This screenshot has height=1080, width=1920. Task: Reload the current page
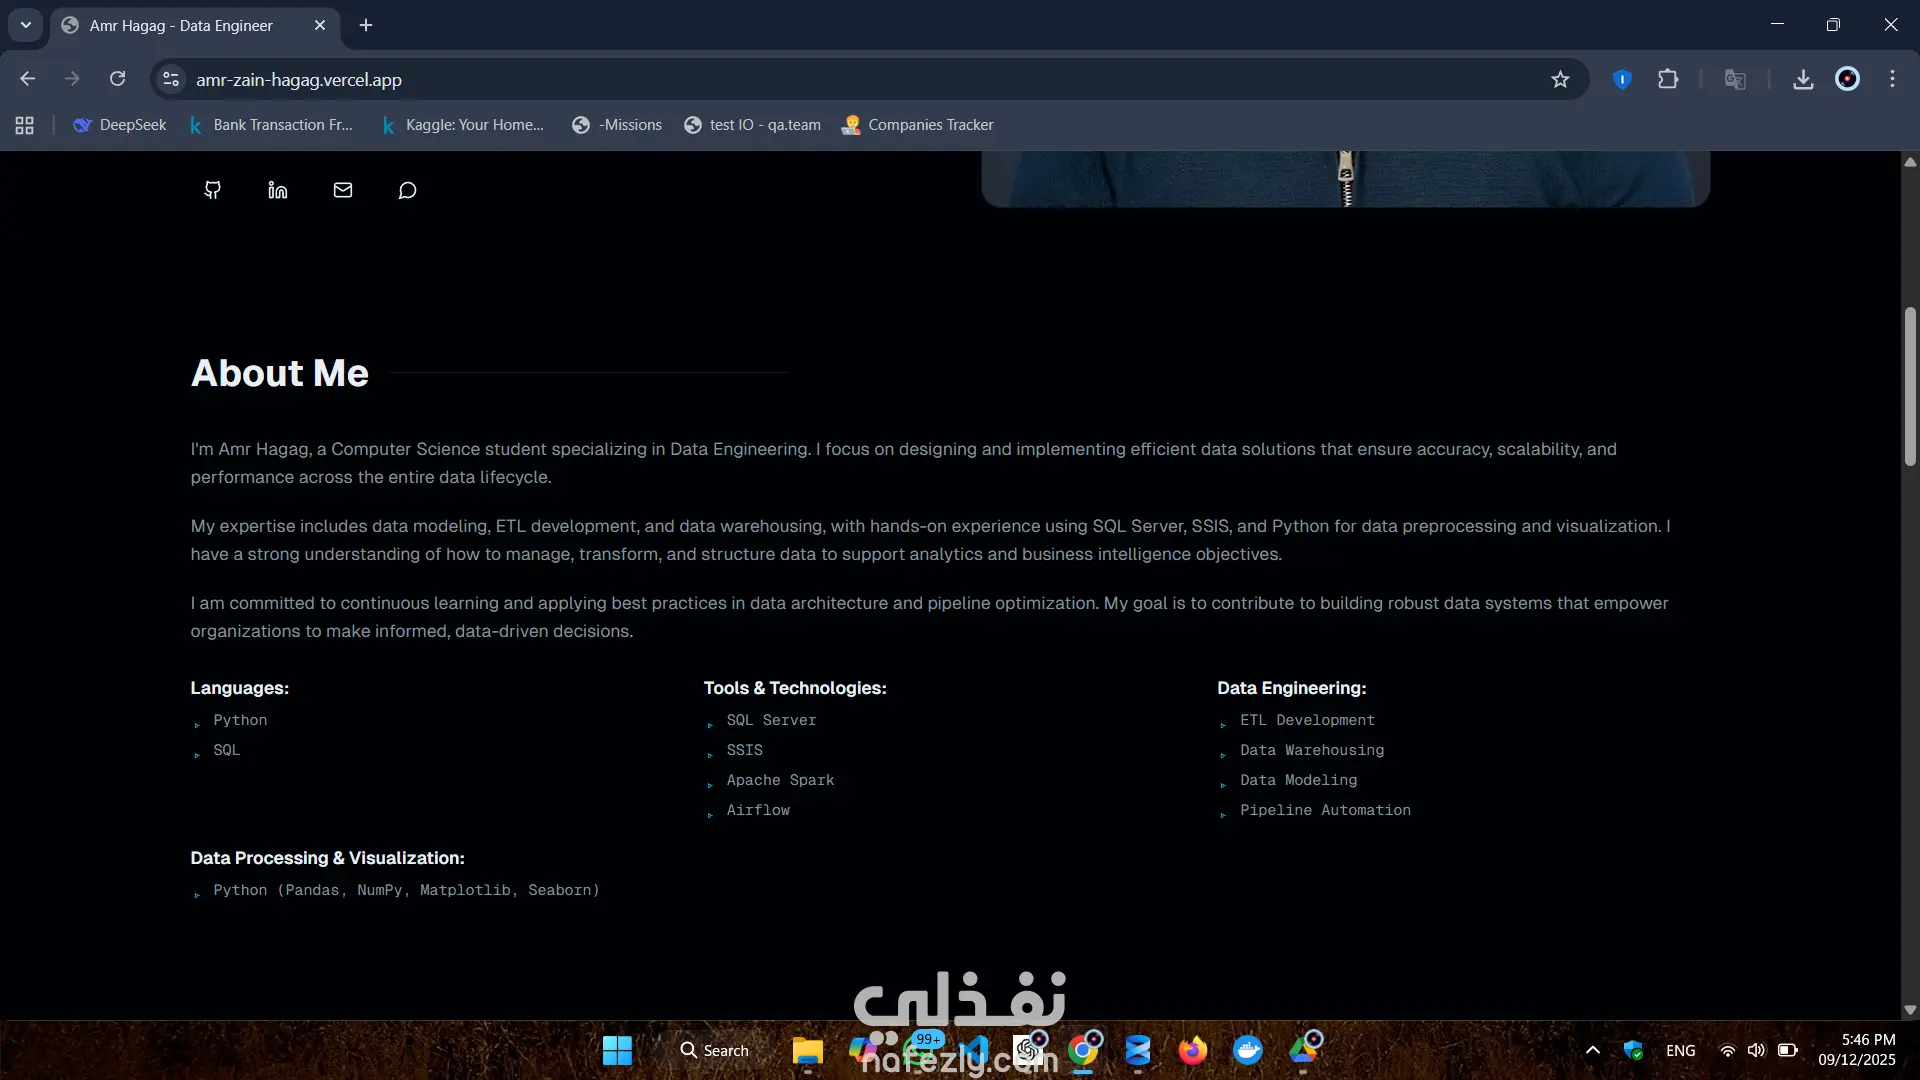(117, 79)
